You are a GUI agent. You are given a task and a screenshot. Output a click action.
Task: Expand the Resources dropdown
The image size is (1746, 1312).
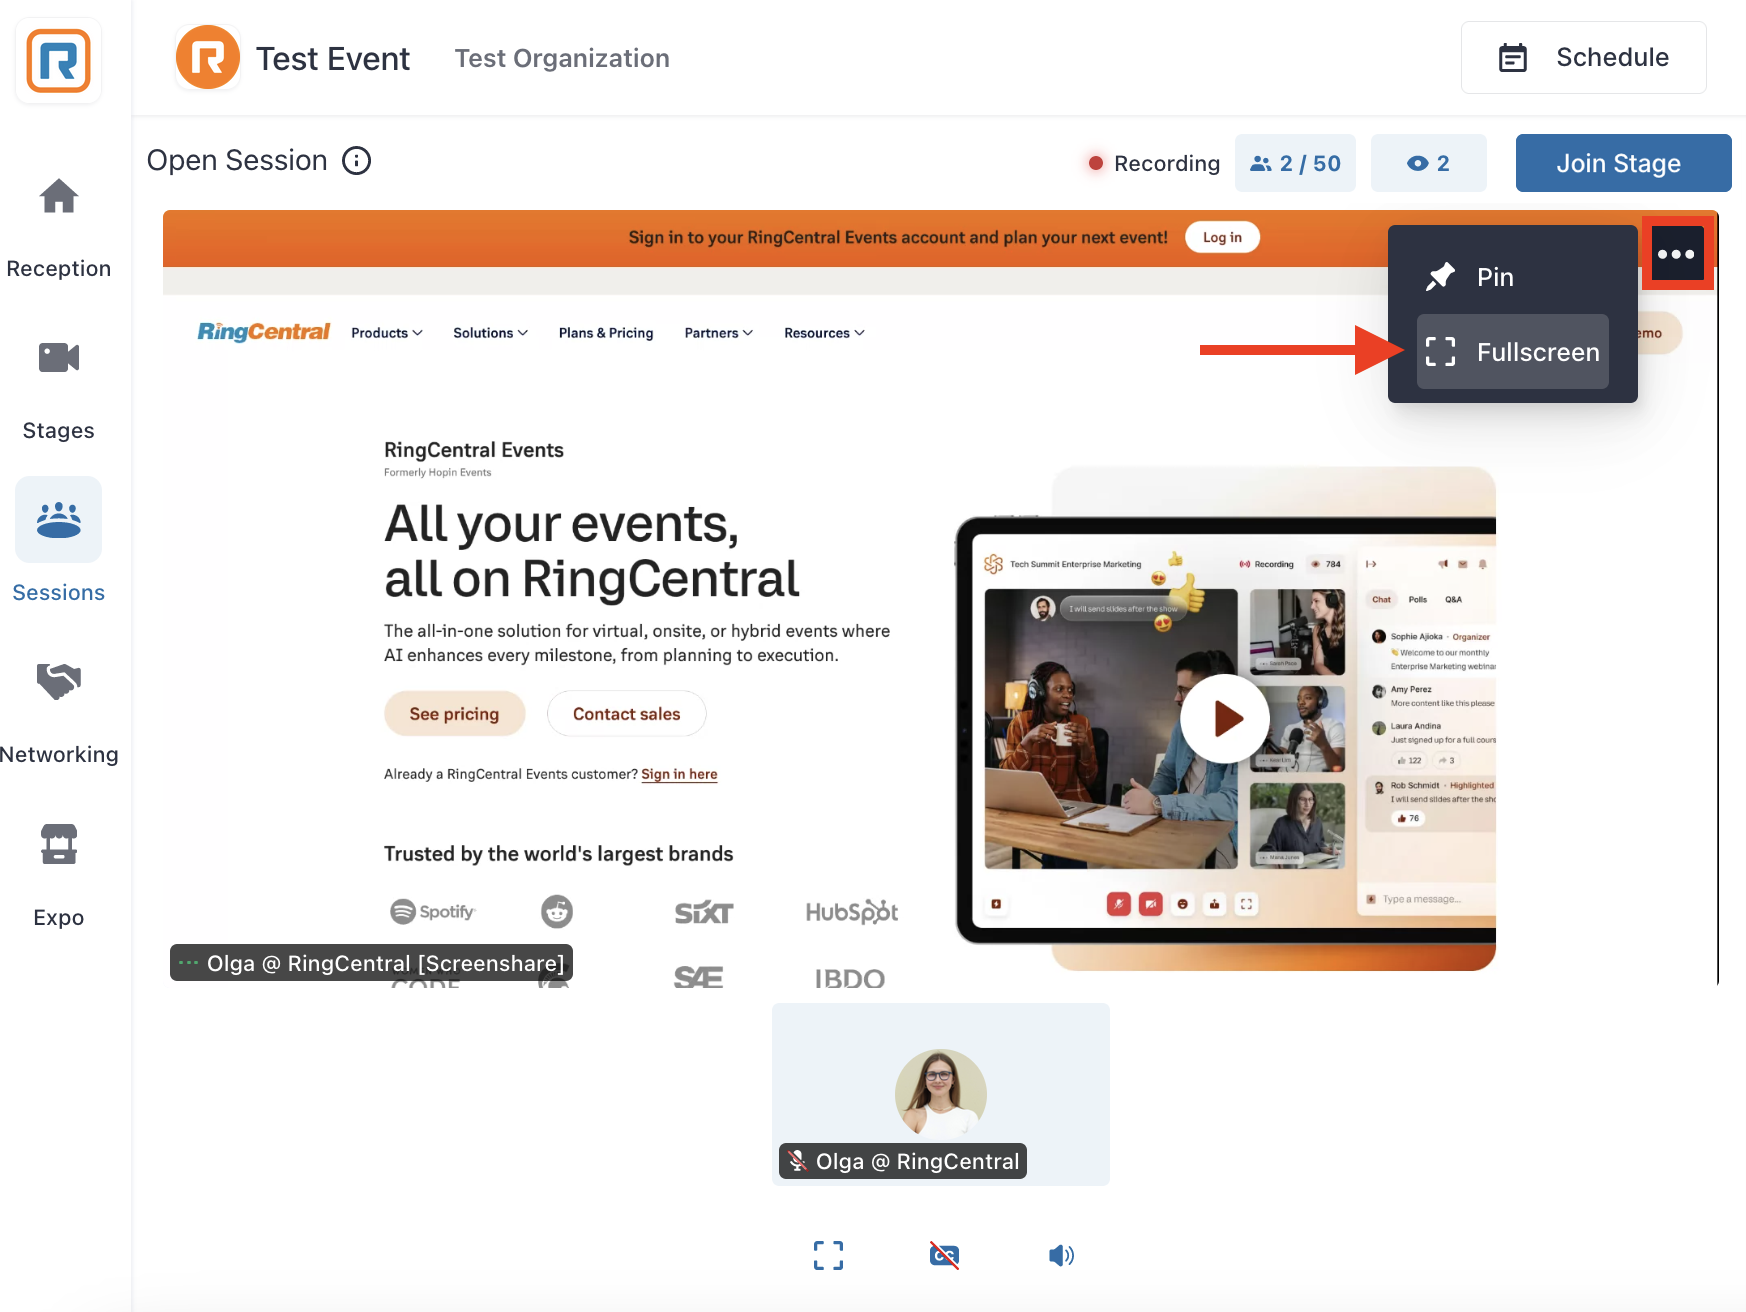coord(824,333)
